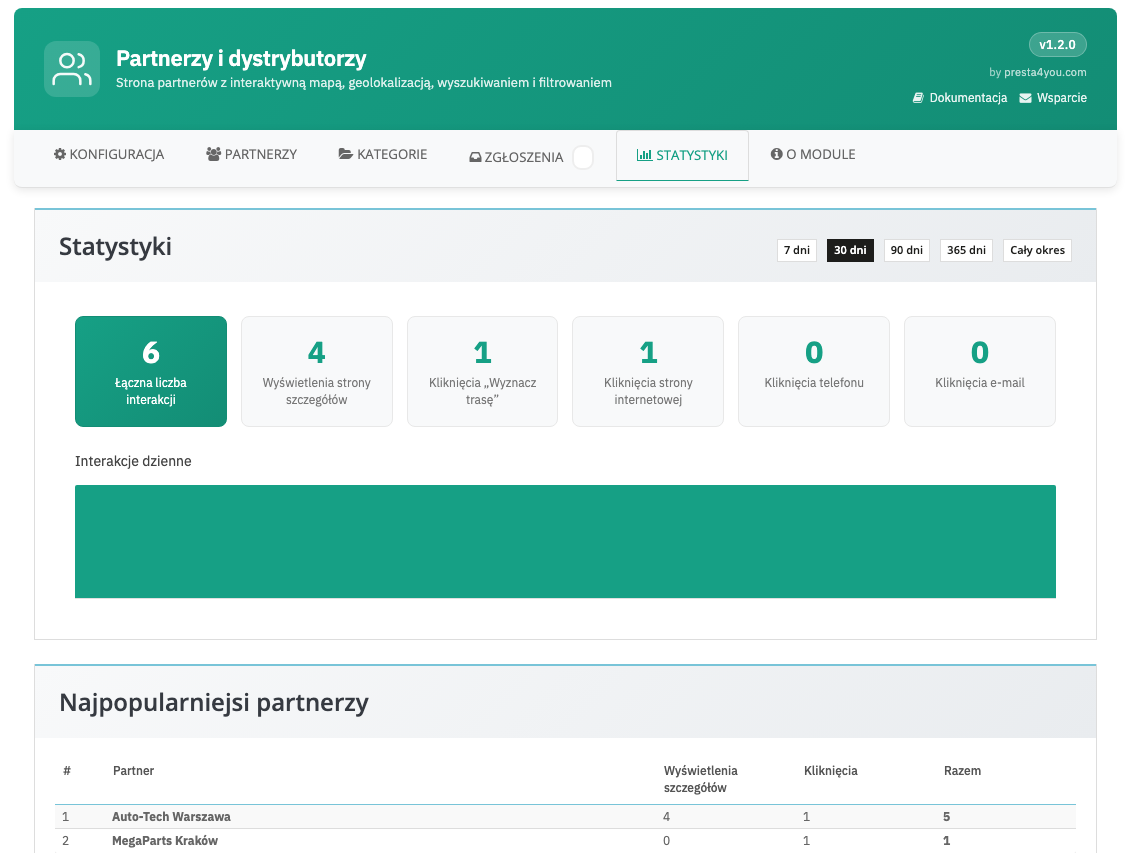The width and height of the screenshot is (1128, 853).
Task: Click the Zgłoszenia count badge
Action: coord(583,157)
